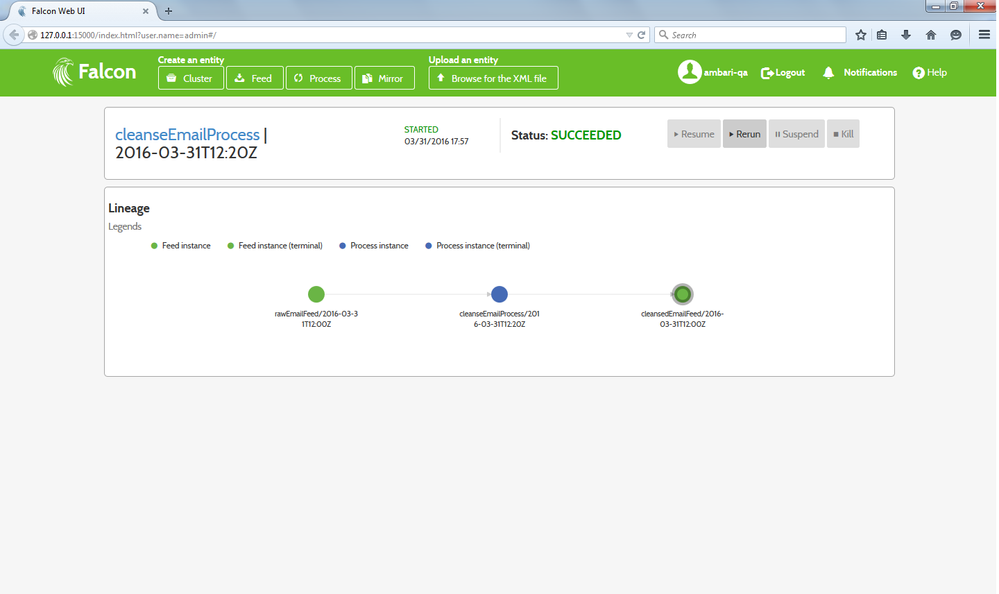This screenshot has width=999, height=594.
Task: Open the Help link
Action: point(930,73)
